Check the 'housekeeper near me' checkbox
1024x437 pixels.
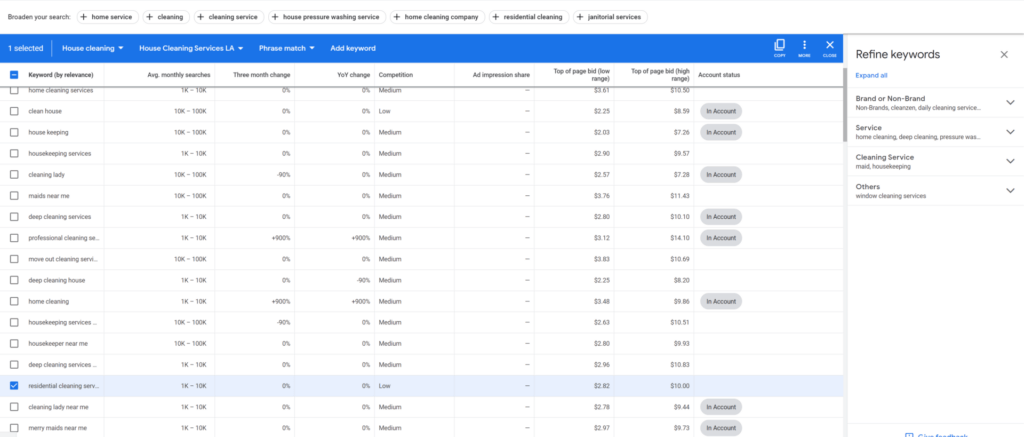coord(14,344)
